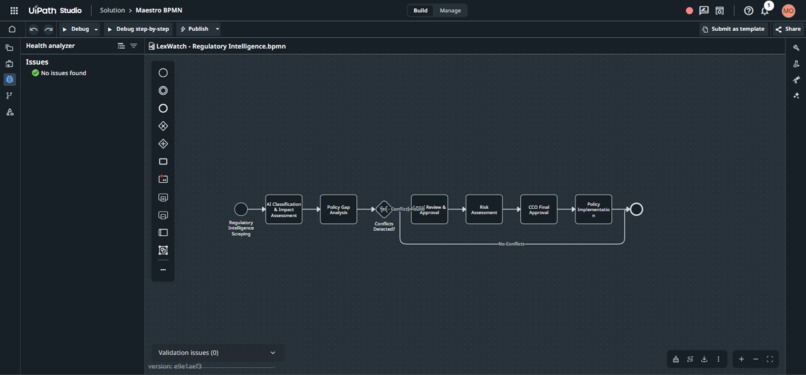Open the Help question mark icon
Image resolution: width=806 pixels, height=375 pixels.
tap(748, 11)
